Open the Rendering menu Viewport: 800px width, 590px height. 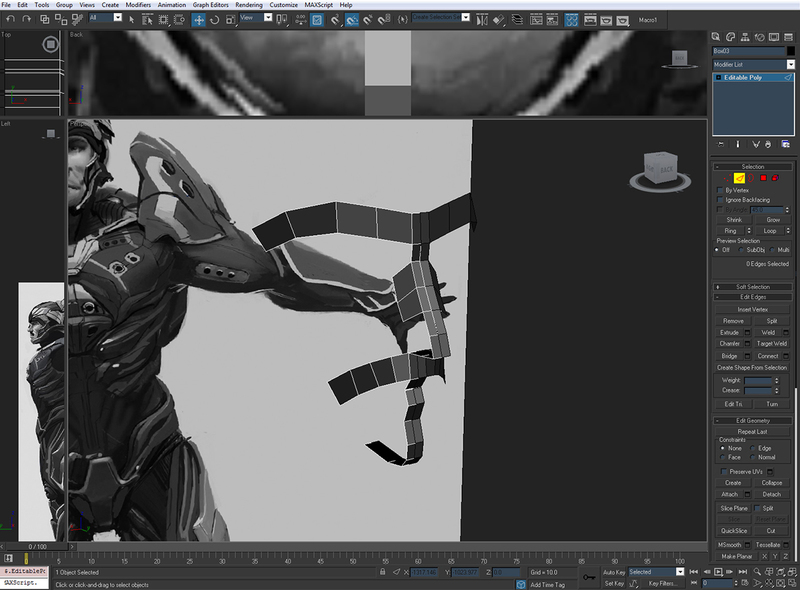click(248, 5)
